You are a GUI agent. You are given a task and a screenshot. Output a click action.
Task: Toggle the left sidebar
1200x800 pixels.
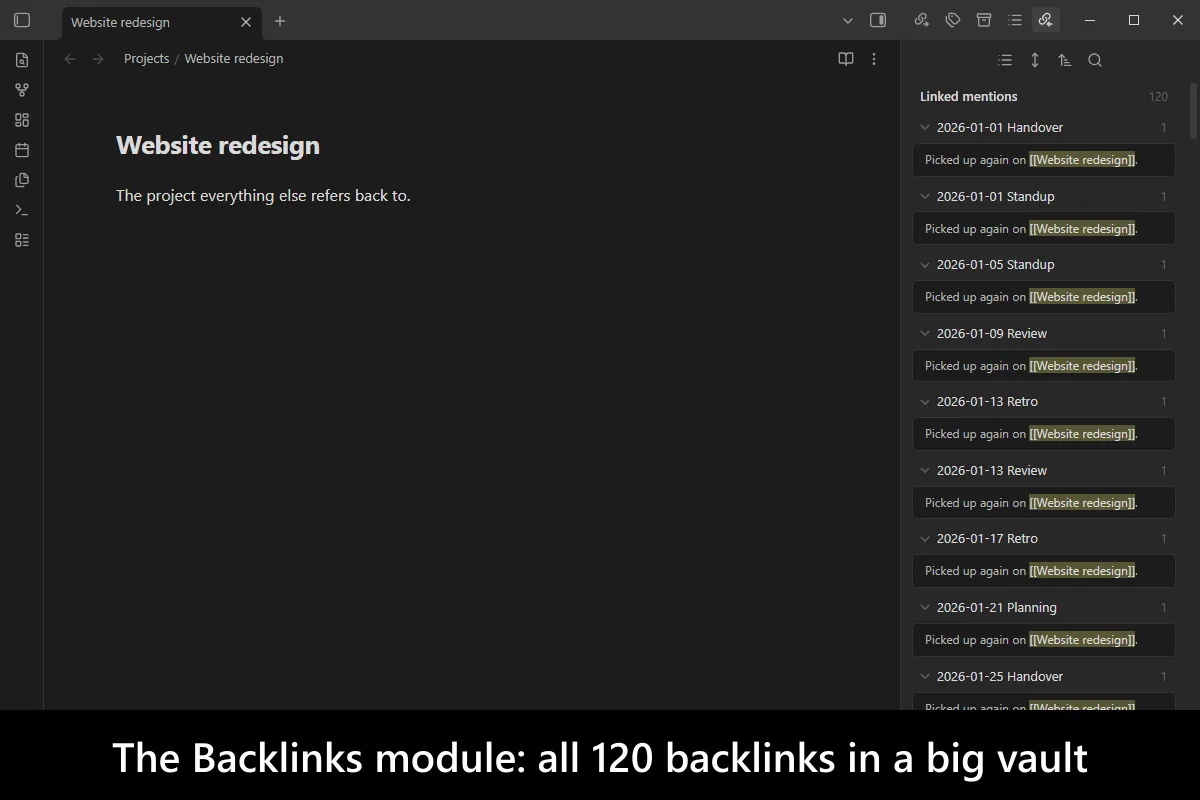(22, 20)
